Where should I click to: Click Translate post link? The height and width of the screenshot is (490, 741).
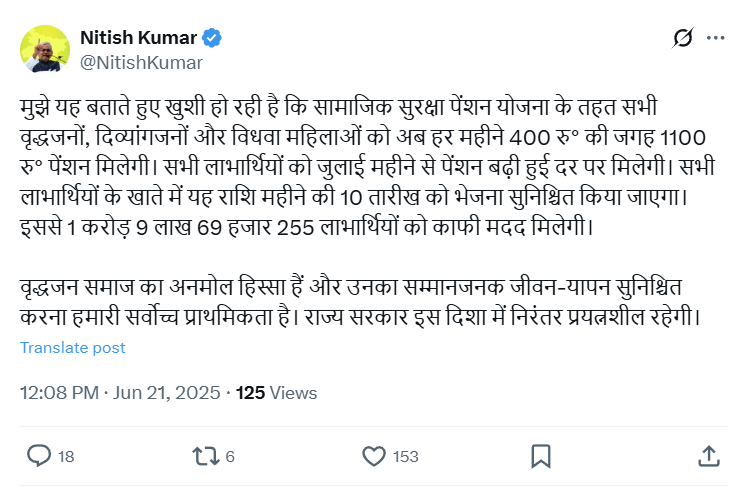click(73, 348)
